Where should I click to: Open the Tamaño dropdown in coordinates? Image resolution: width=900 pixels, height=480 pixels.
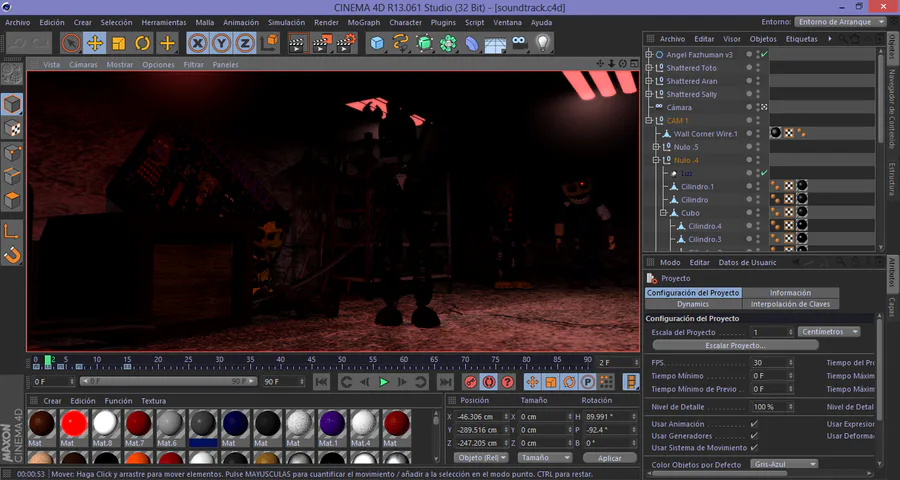(545, 458)
